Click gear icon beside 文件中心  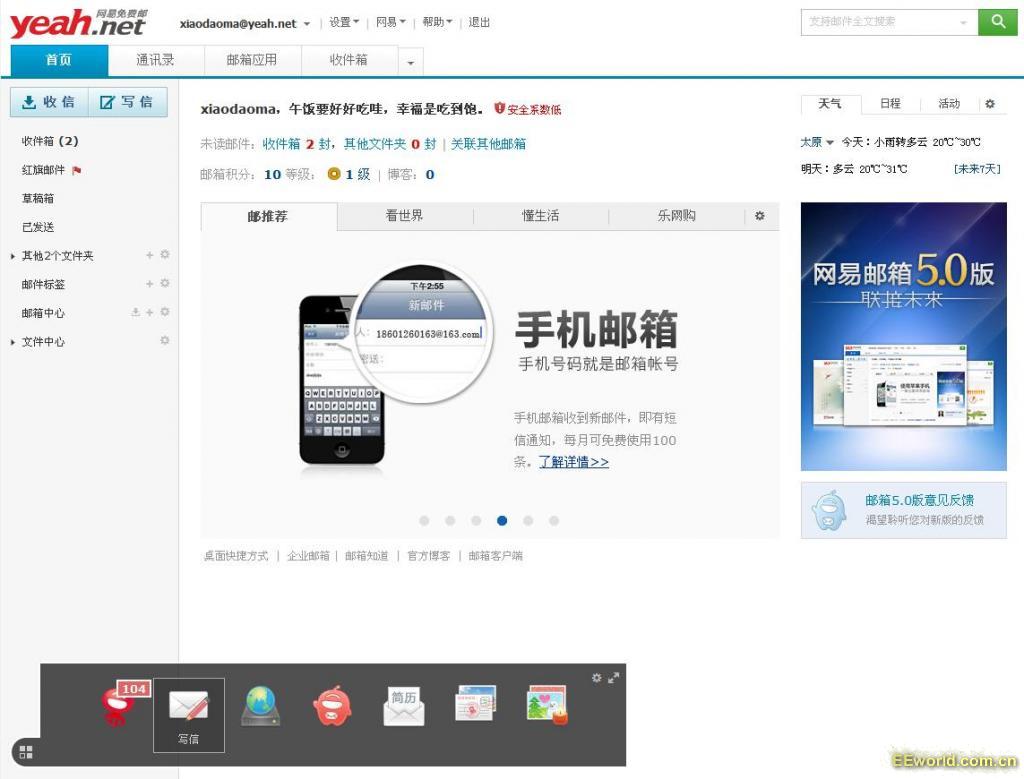pyautogui.click(x=165, y=341)
